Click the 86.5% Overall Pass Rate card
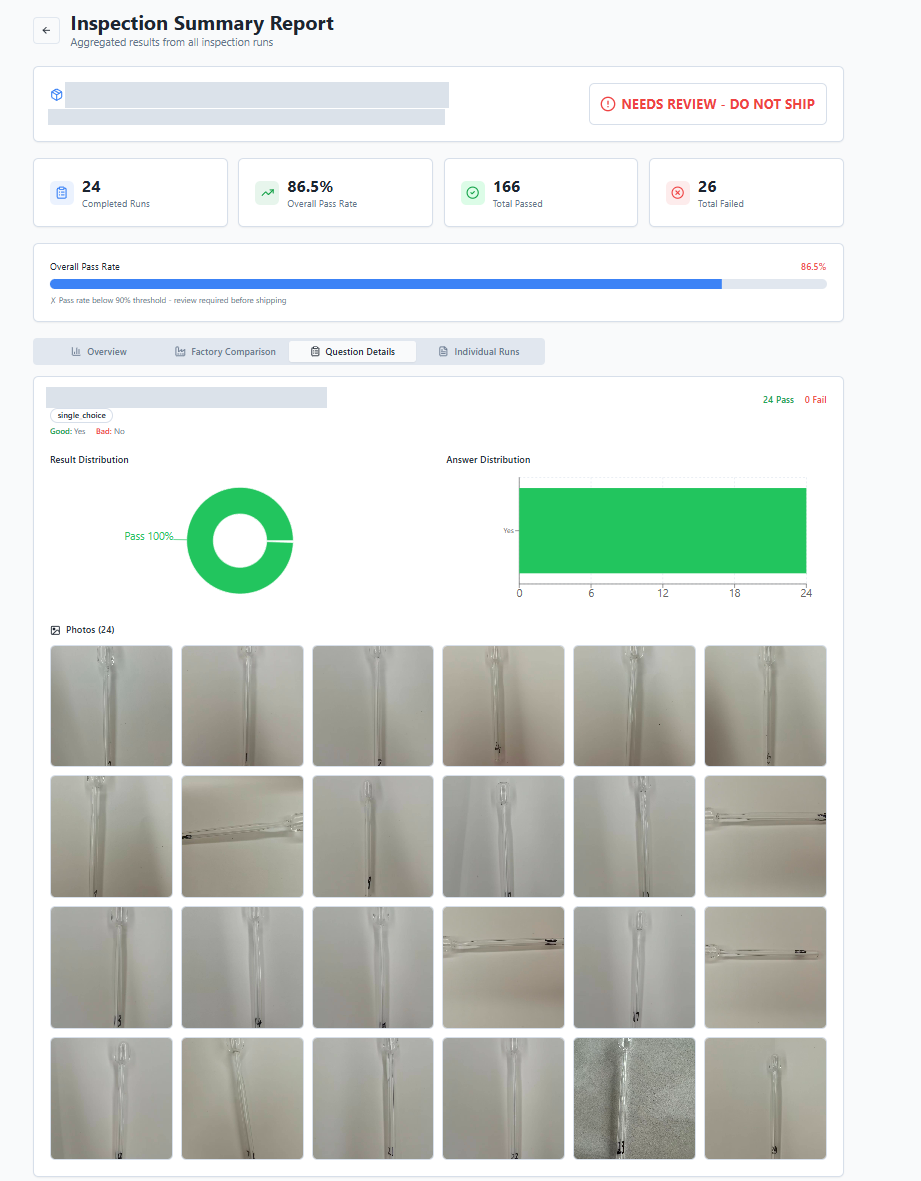This screenshot has width=921, height=1181. coord(335,193)
